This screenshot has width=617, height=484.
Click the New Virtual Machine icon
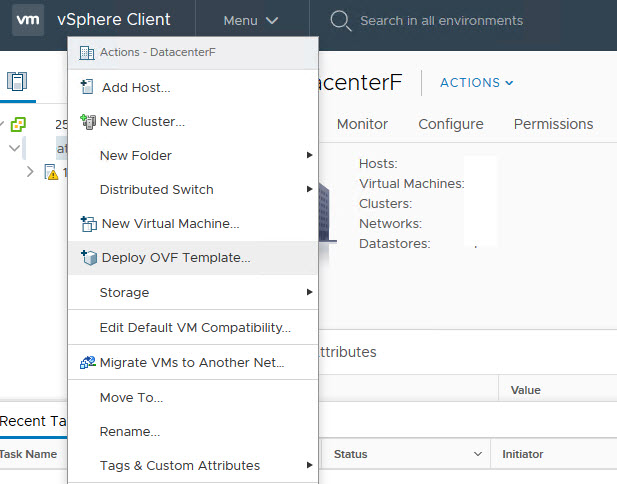(87, 224)
